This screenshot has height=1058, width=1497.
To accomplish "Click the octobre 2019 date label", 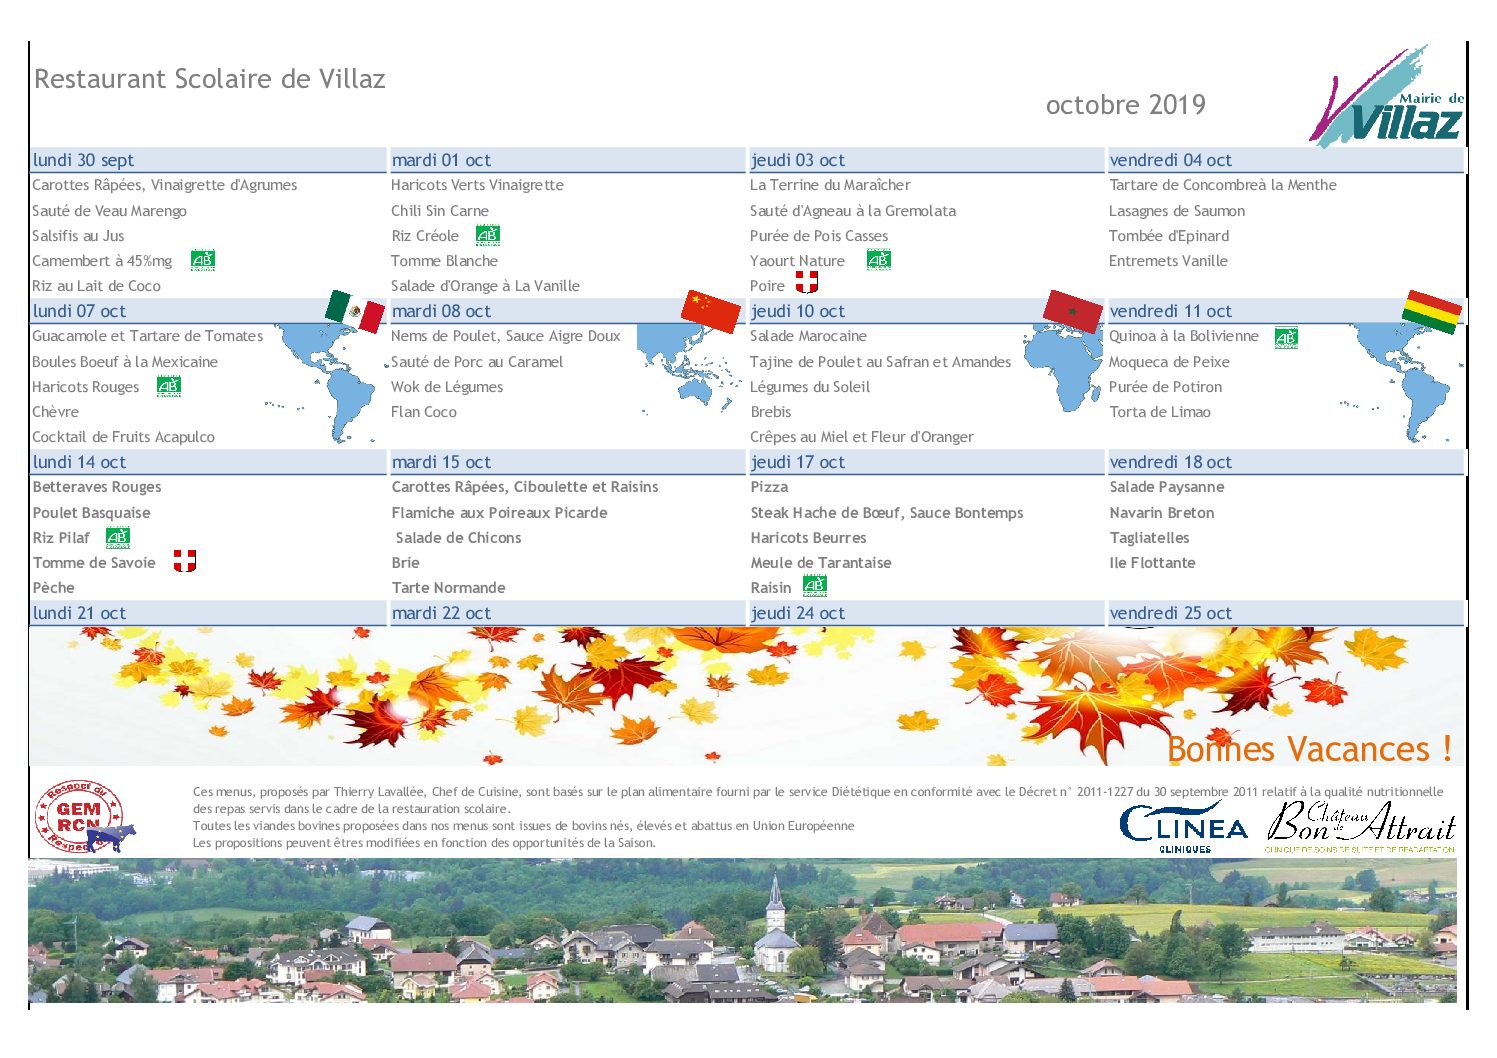I will pyautogui.click(x=1126, y=105).
